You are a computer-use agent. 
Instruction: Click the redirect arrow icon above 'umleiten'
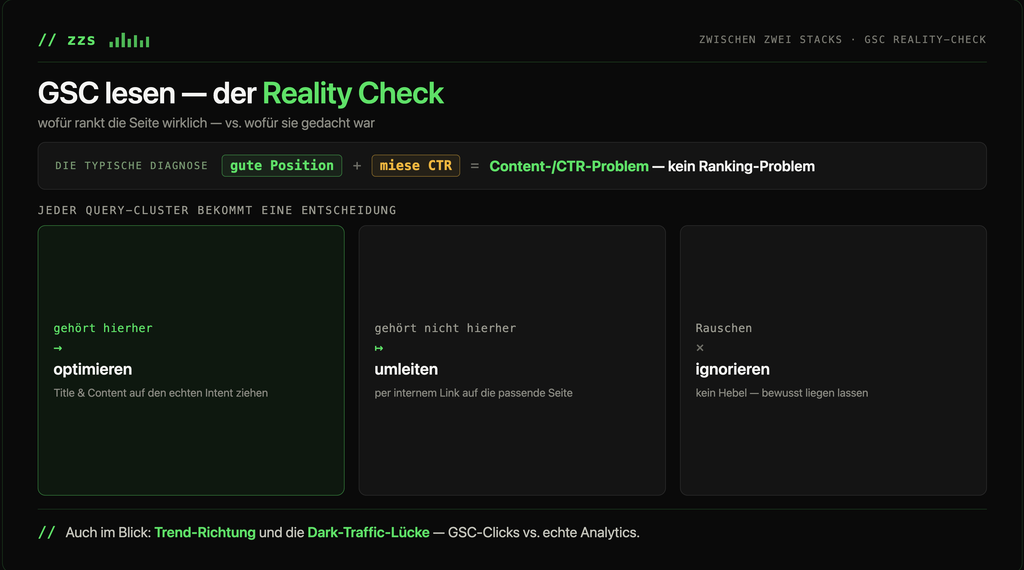(x=379, y=348)
